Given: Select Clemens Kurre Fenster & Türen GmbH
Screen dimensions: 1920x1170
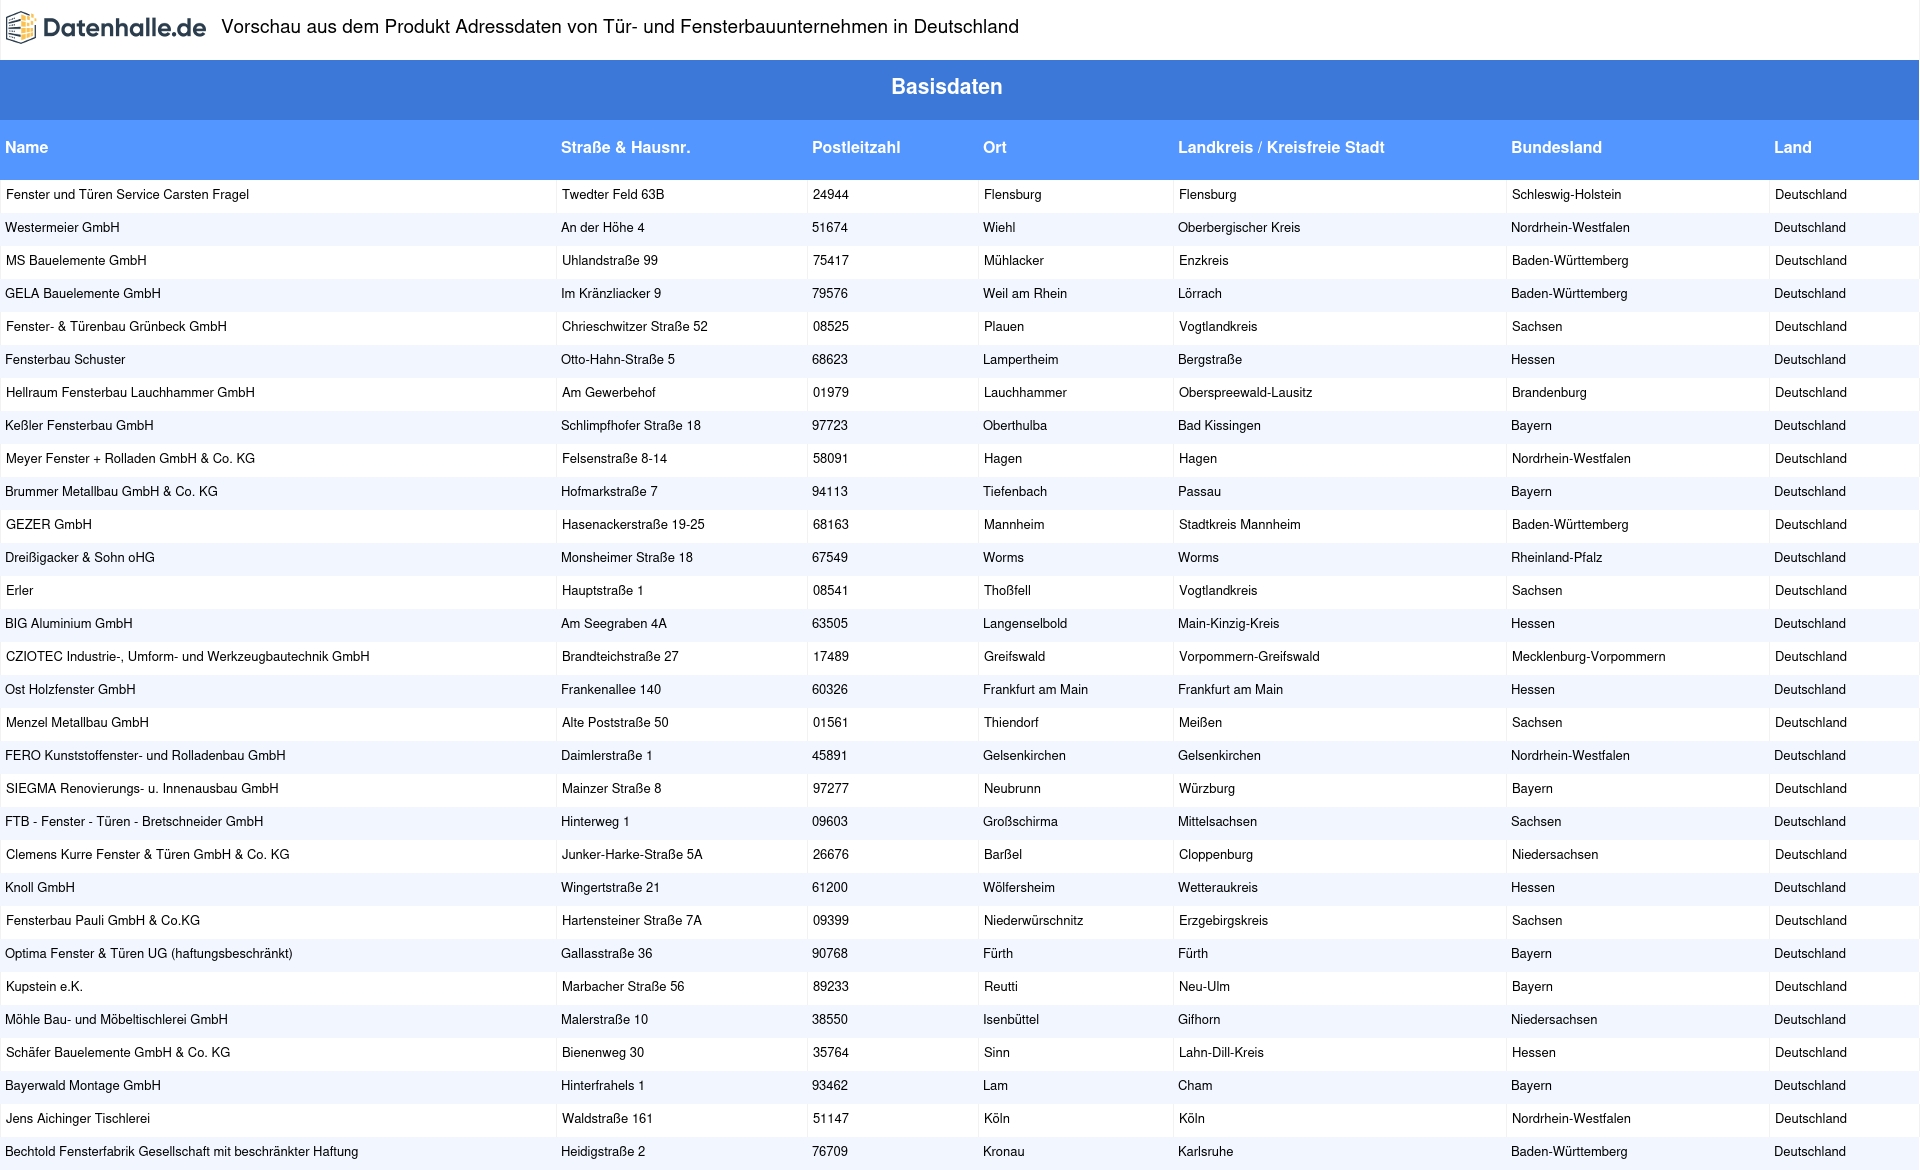Looking at the screenshot, I should 148,854.
